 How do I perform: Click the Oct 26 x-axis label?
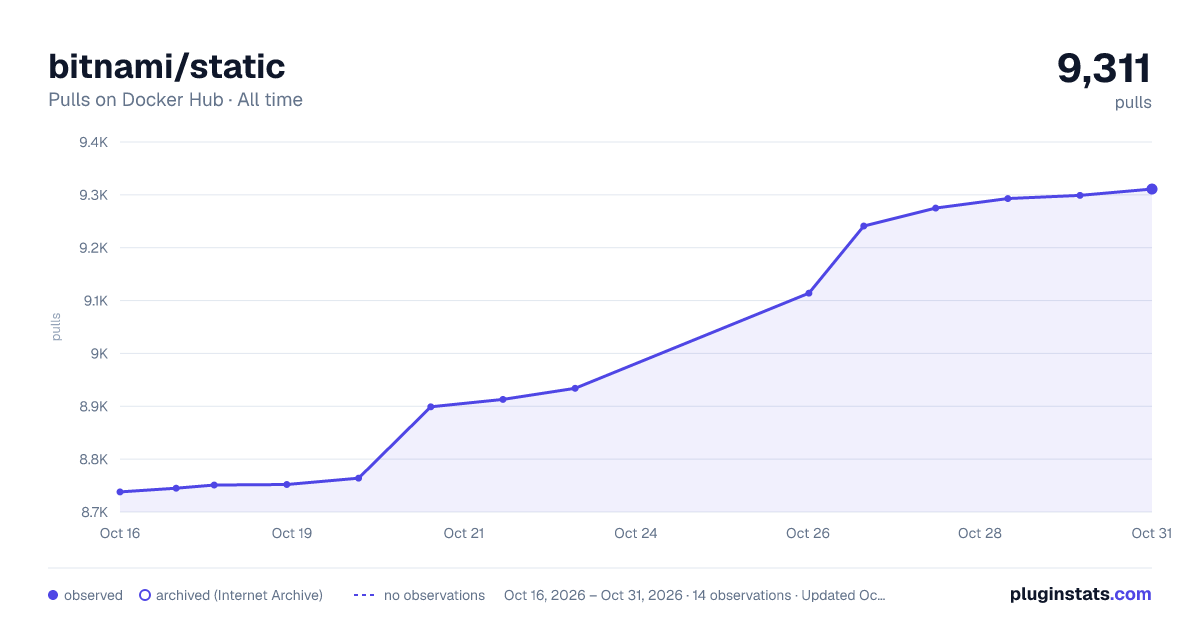pyautogui.click(x=808, y=533)
